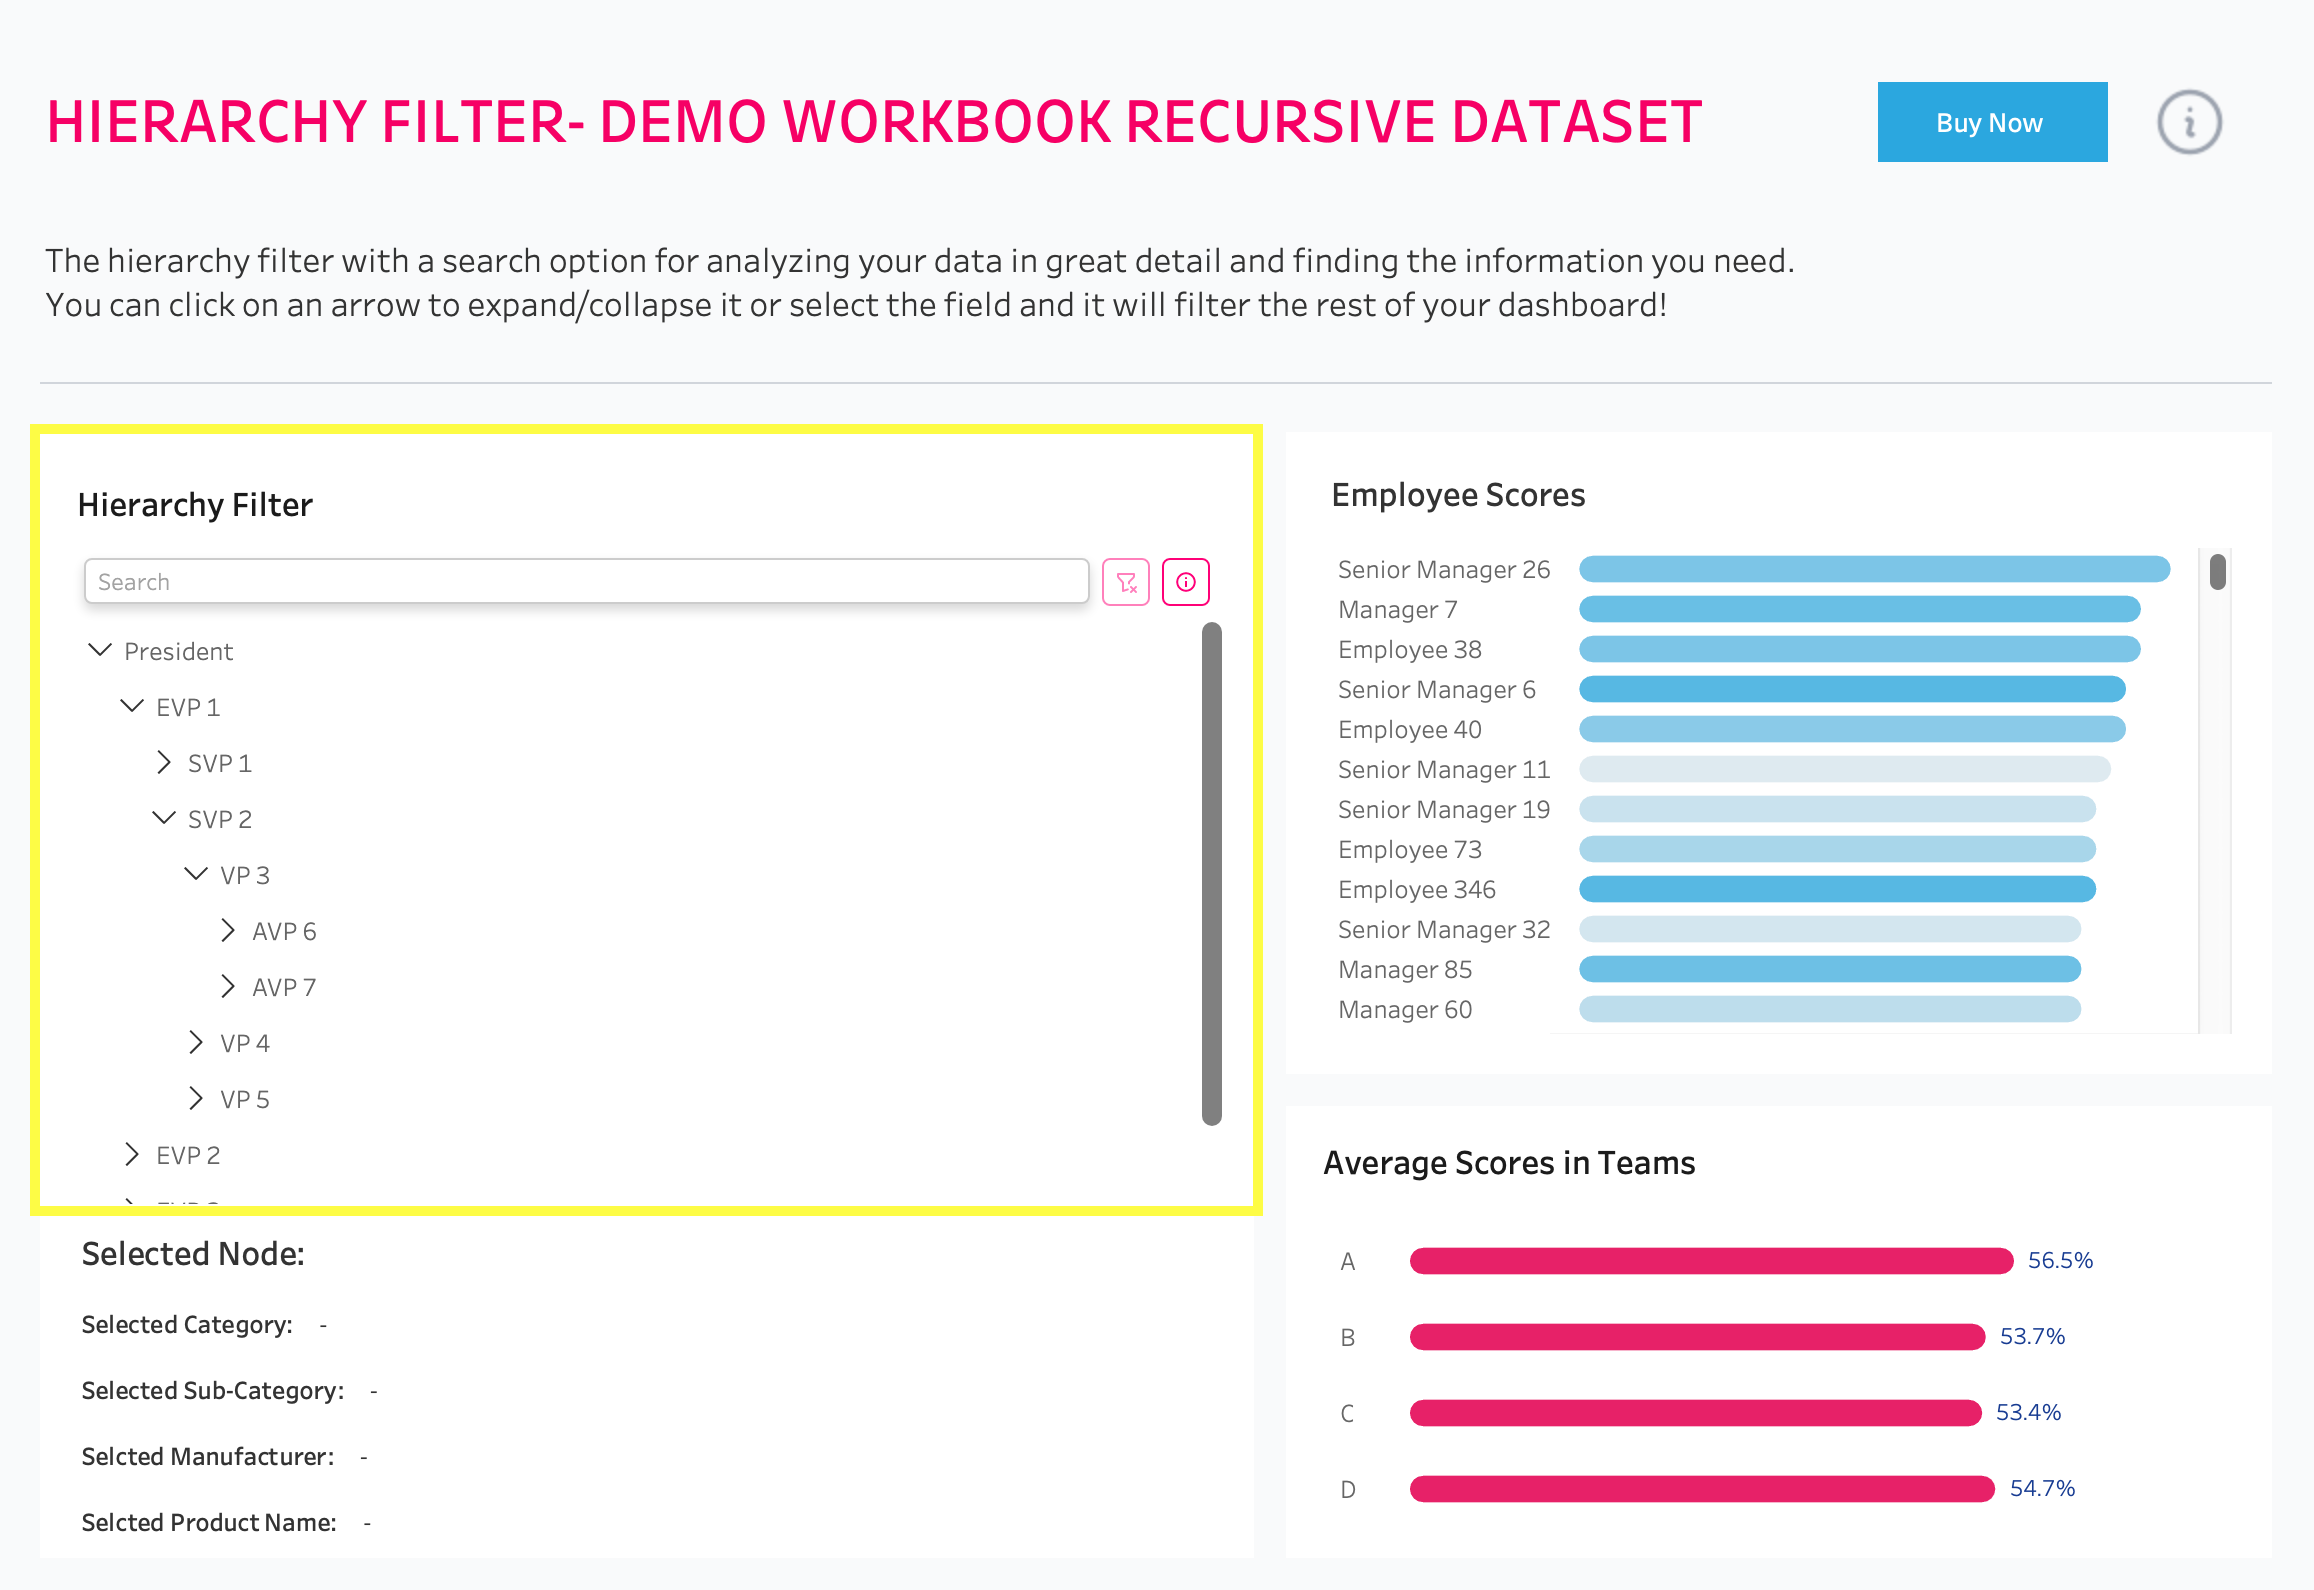Select VP 4 in hierarchy

coord(245,1043)
